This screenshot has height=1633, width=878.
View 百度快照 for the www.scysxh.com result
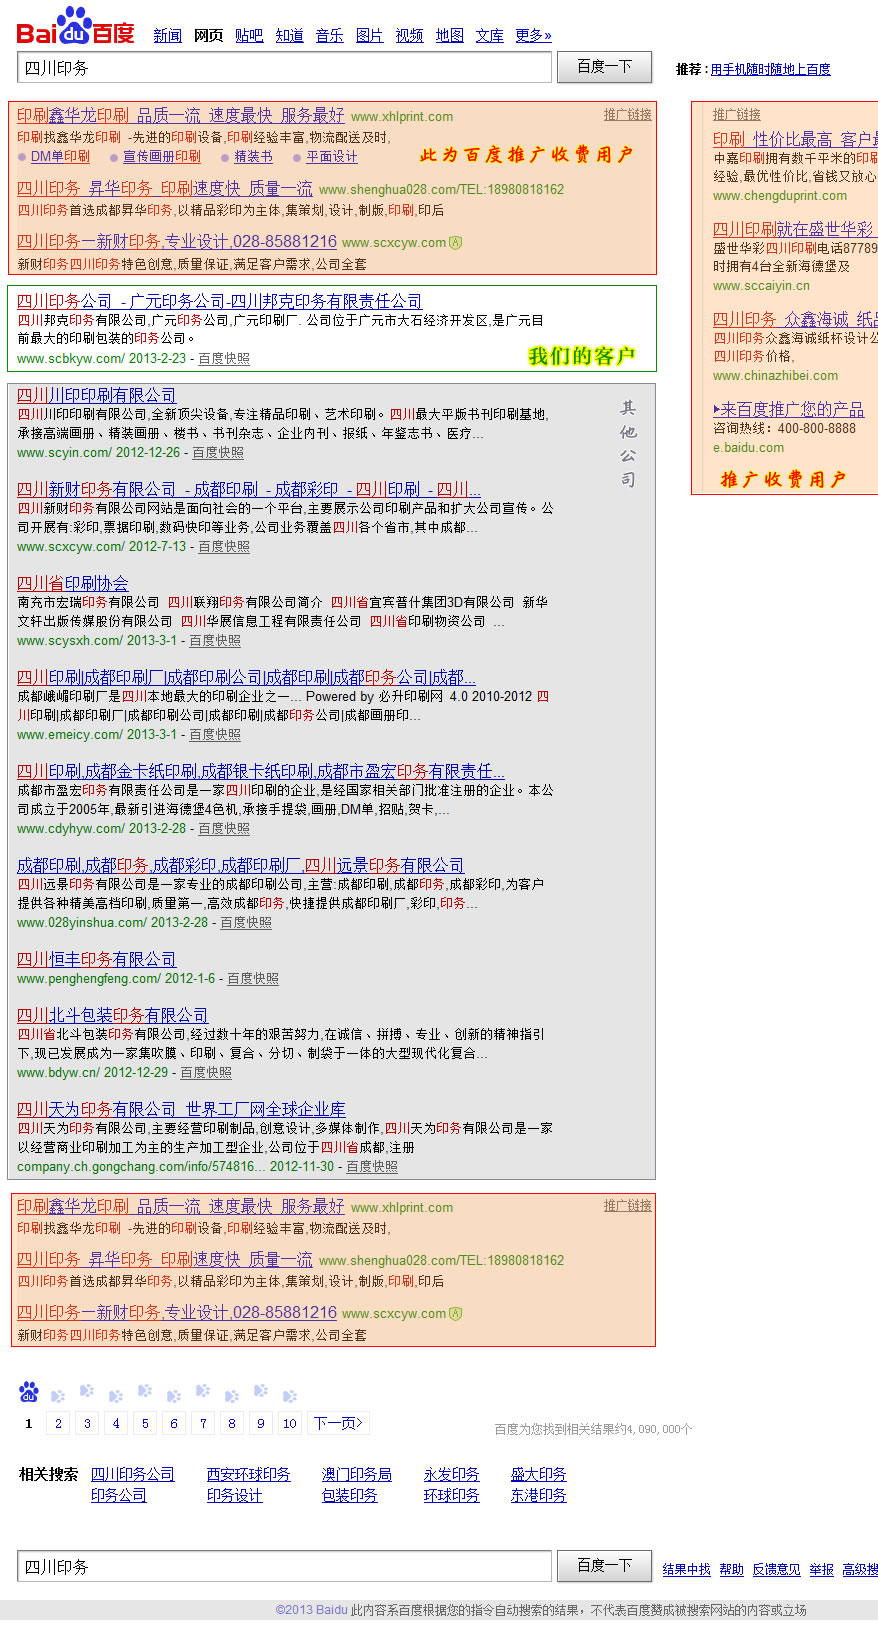click(215, 641)
